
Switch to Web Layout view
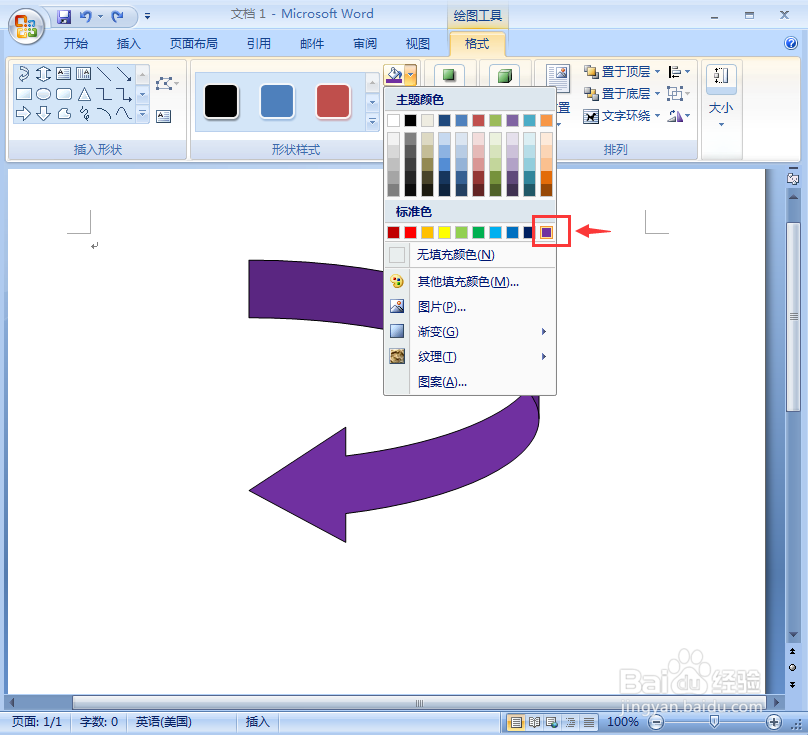click(x=552, y=722)
